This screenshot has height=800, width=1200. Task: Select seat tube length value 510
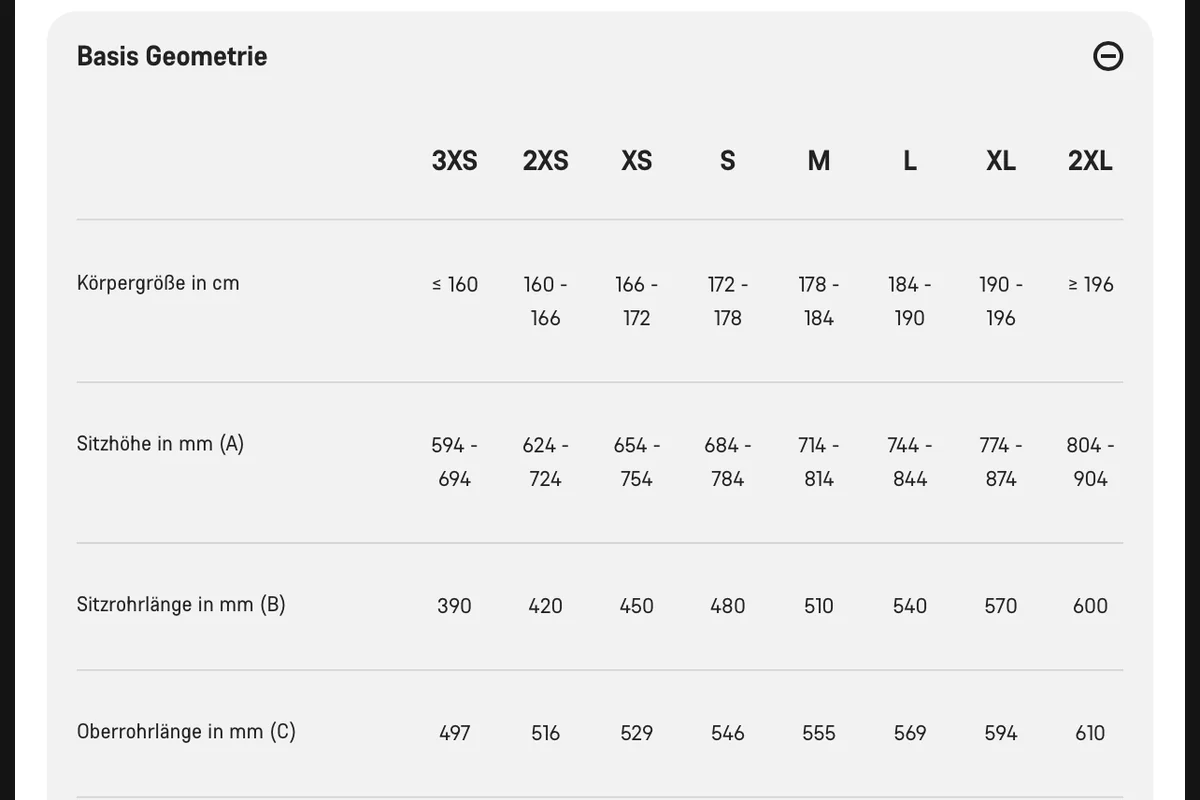click(818, 606)
